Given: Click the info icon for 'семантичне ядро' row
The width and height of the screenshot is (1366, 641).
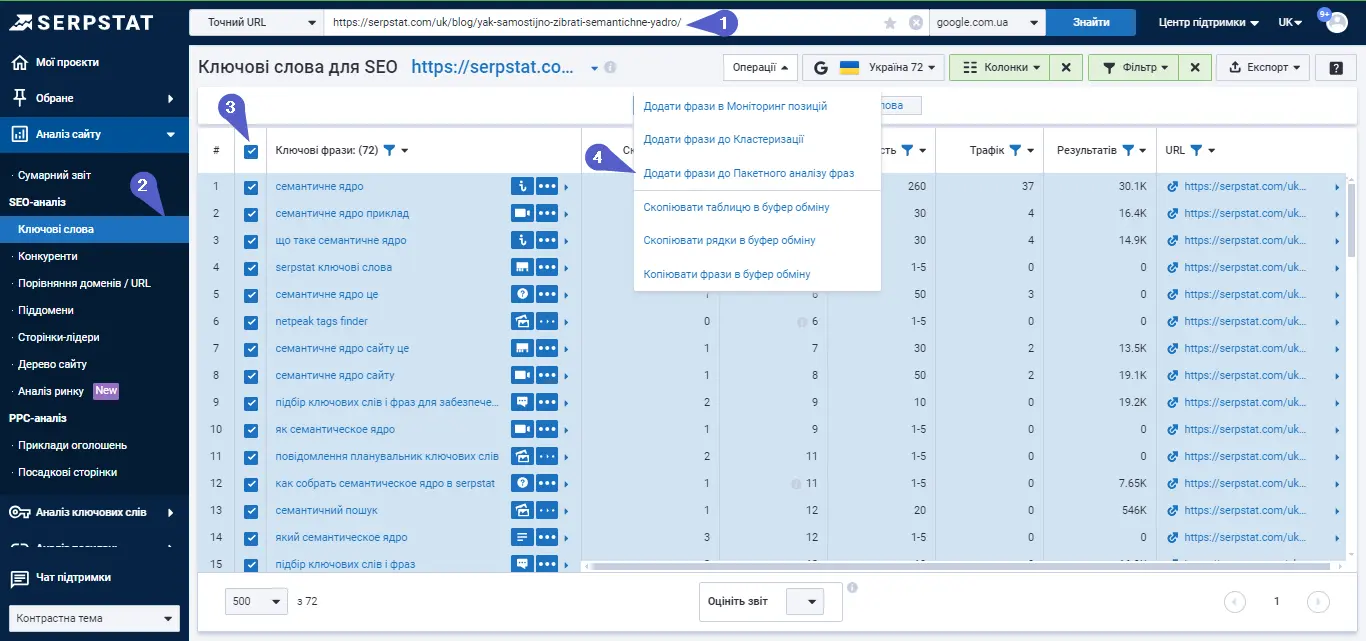Looking at the screenshot, I should pyautogui.click(x=521, y=186).
